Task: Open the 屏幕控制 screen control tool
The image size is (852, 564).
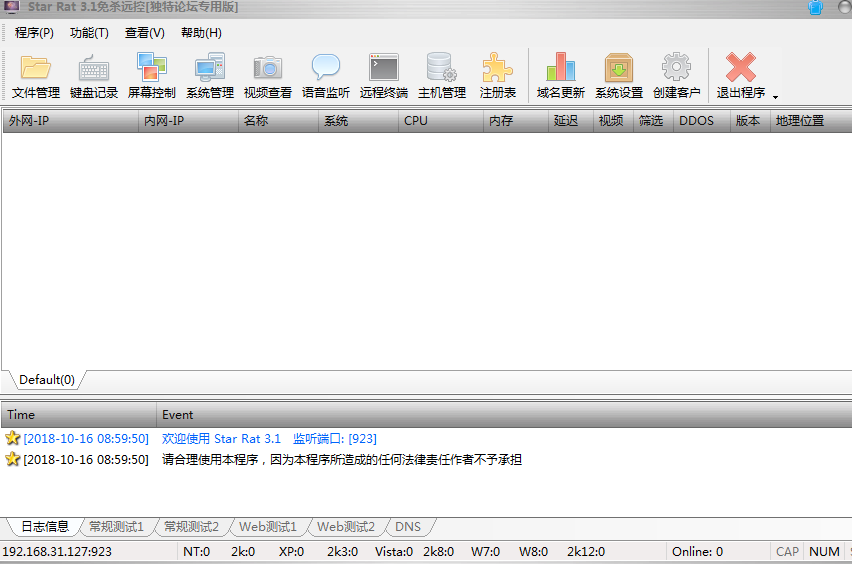Action: click(152, 76)
